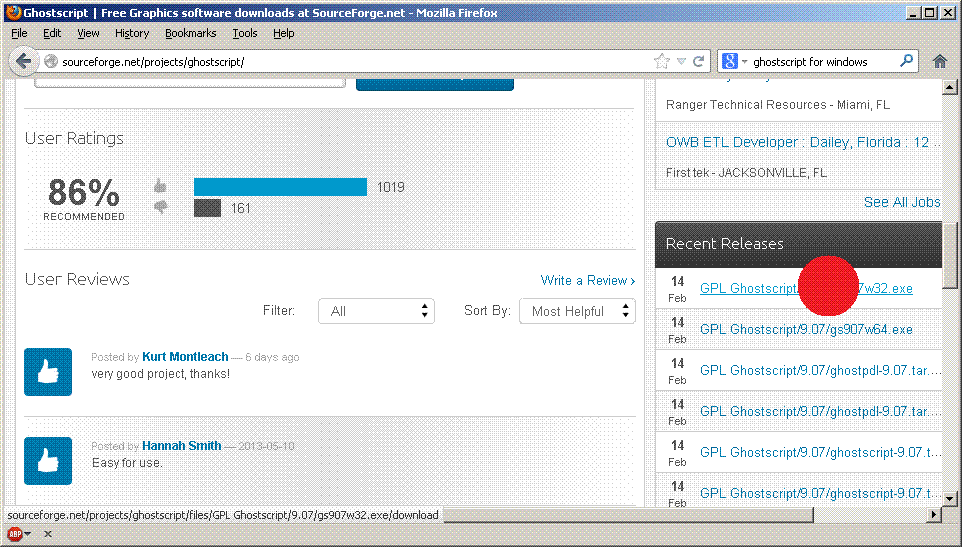The height and width of the screenshot is (547, 962).
Task: Click Kurt Montleach's thumbs up avatar
Action: click(x=48, y=372)
